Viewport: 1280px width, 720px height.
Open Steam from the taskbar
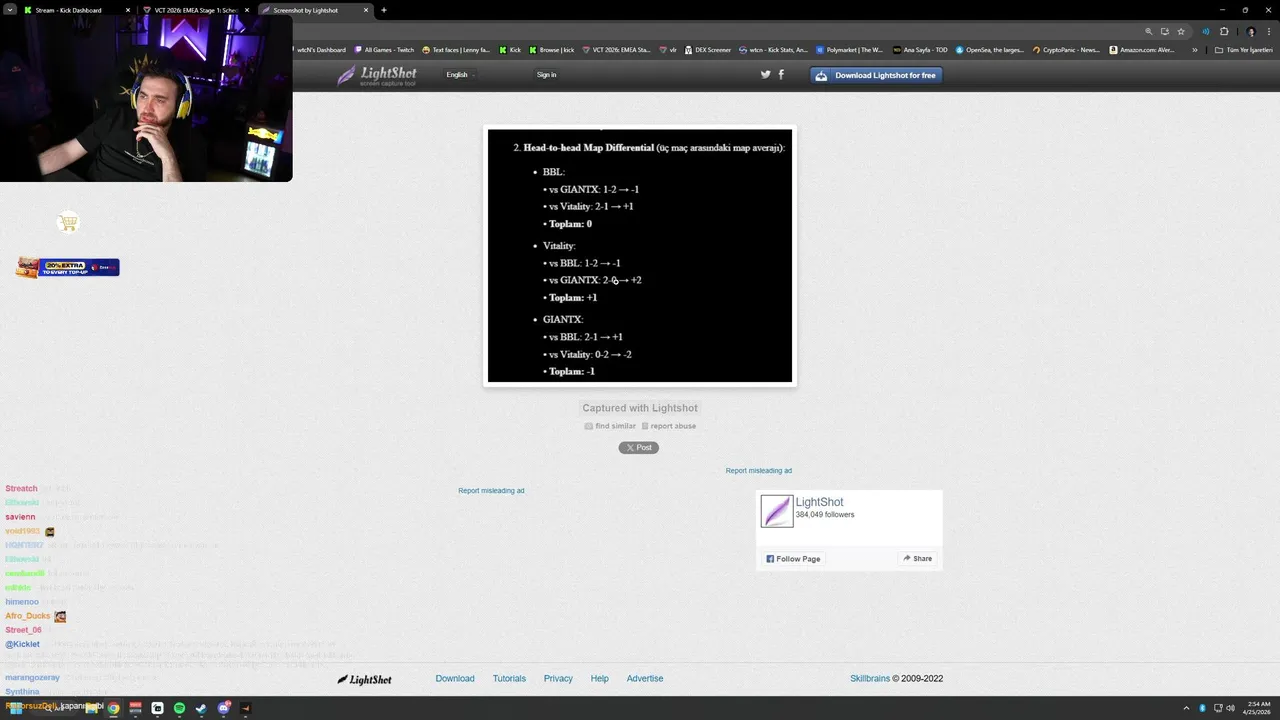point(201,708)
